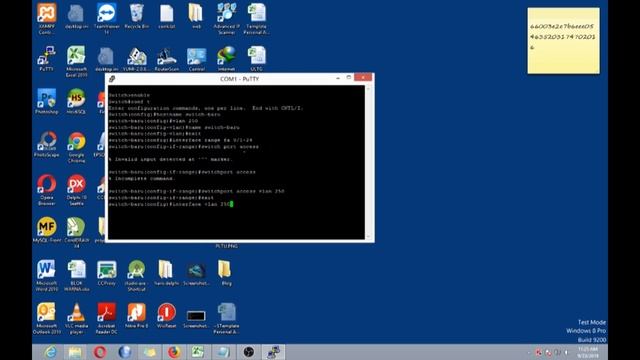Close the PuTTY window

(363, 78)
